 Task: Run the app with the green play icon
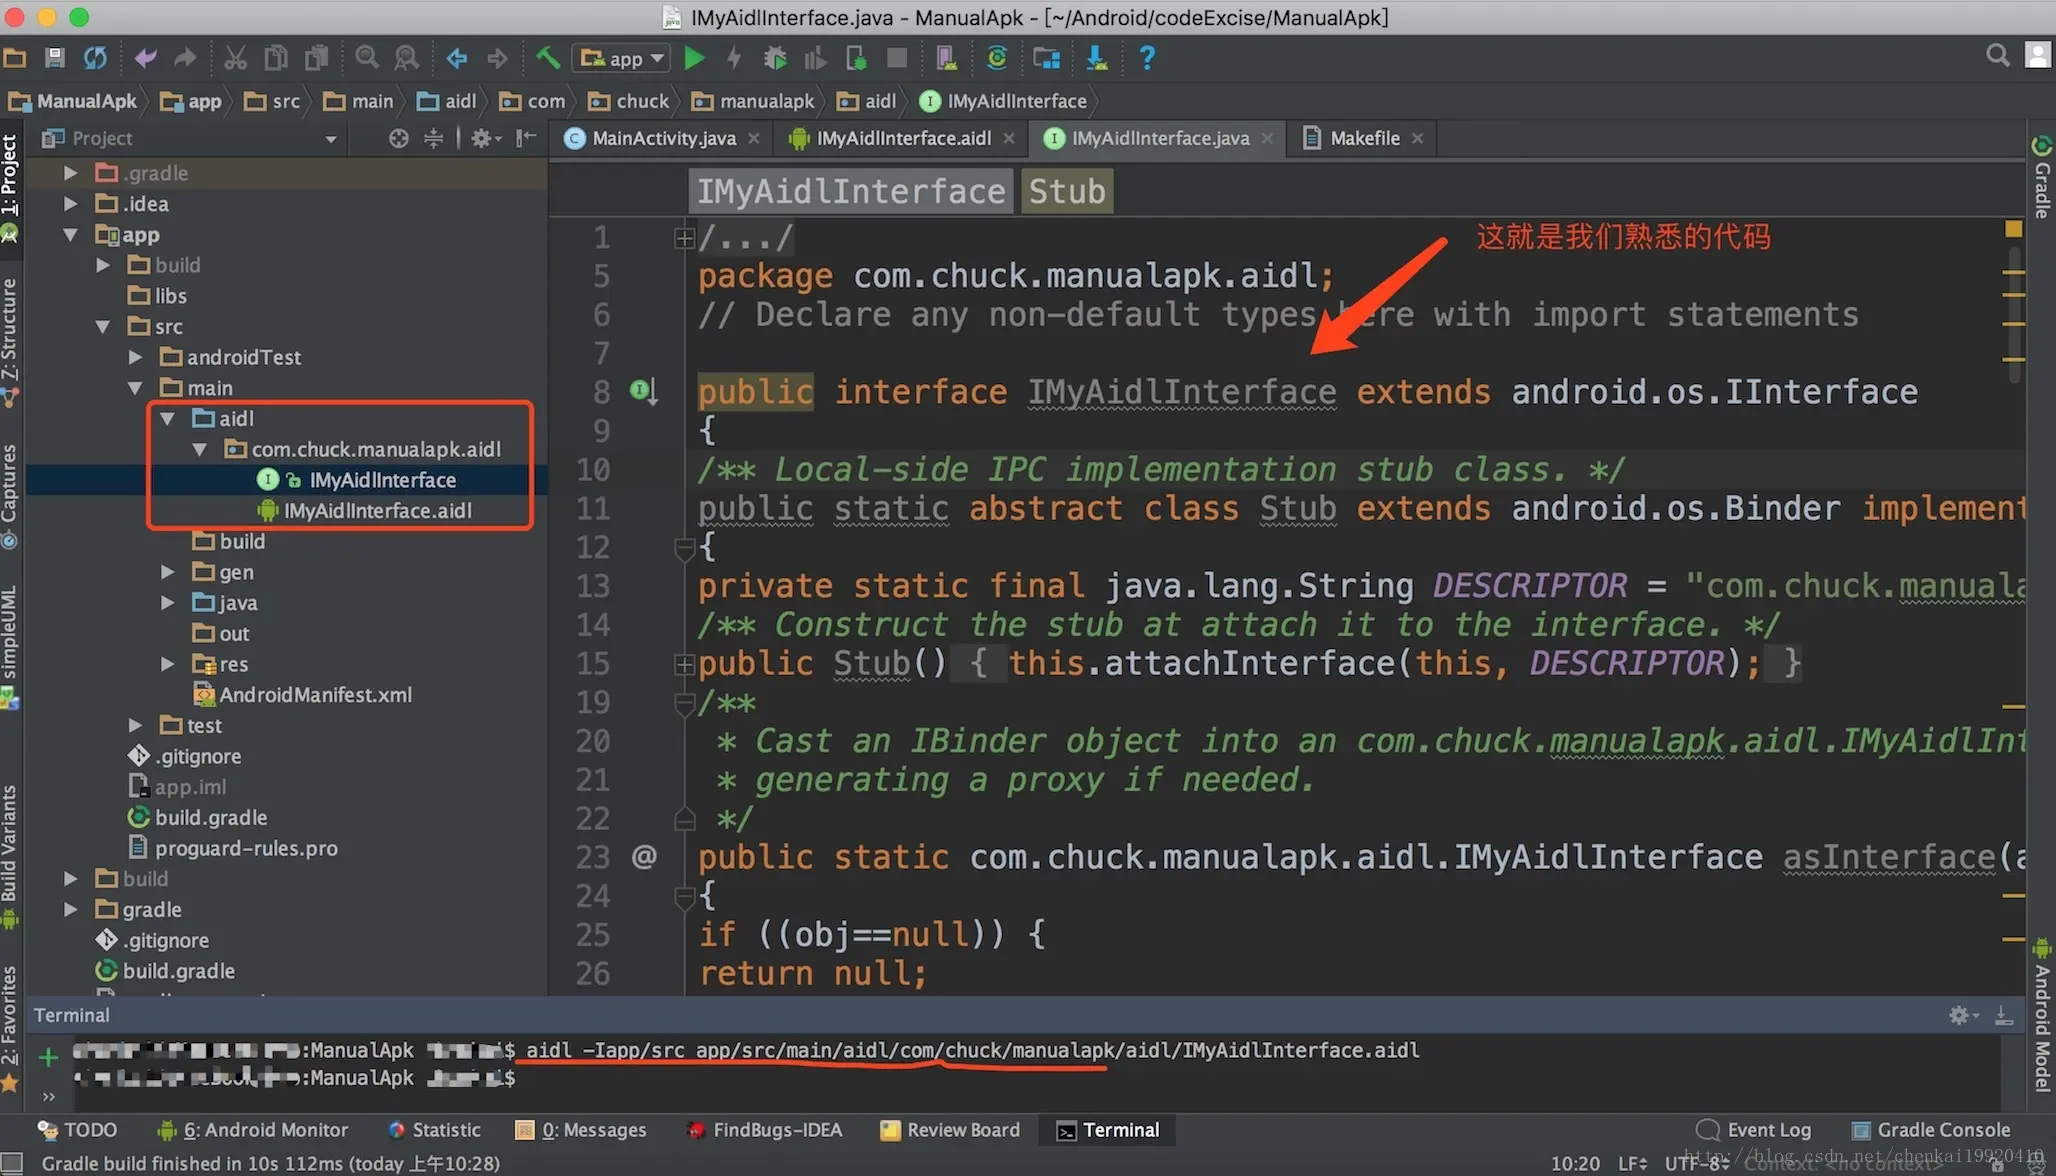tap(693, 58)
